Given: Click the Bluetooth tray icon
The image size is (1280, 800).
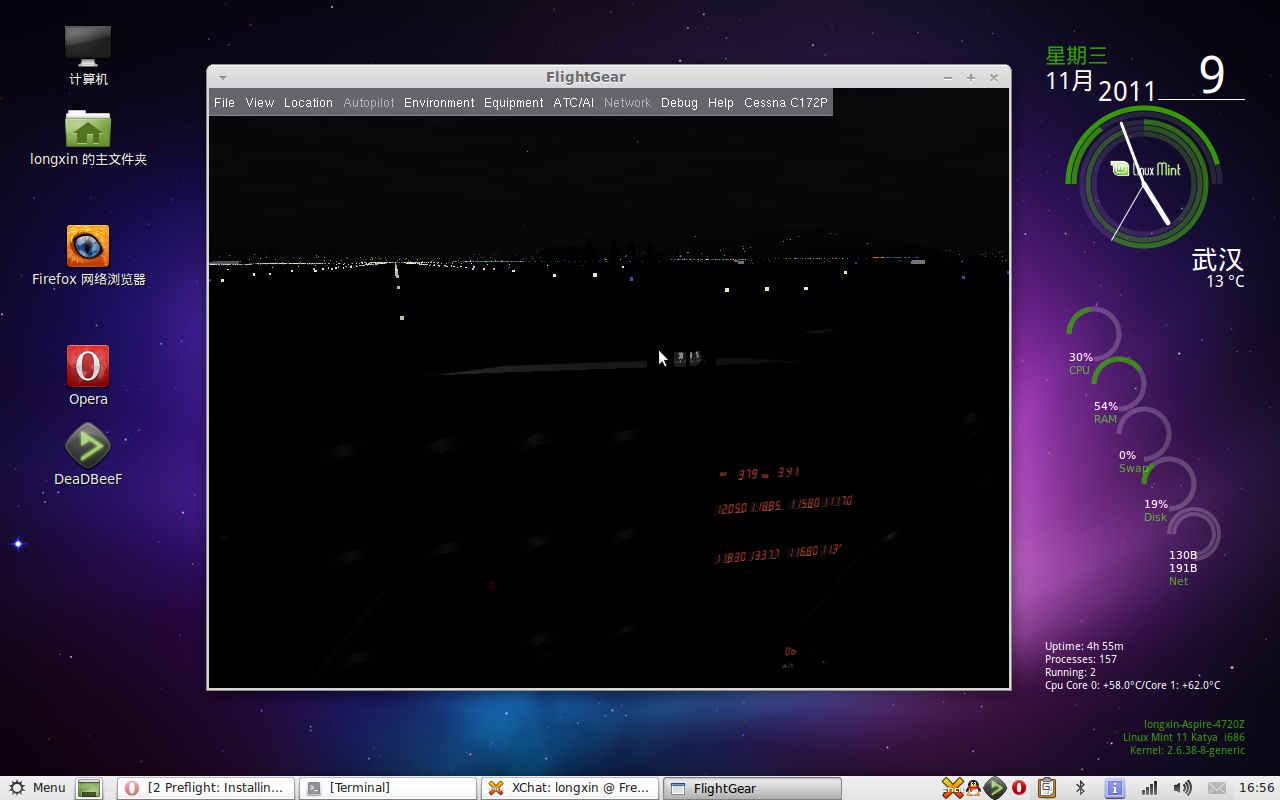Looking at the screenshot, I should pyautogui.click(x=1080, y=788).
